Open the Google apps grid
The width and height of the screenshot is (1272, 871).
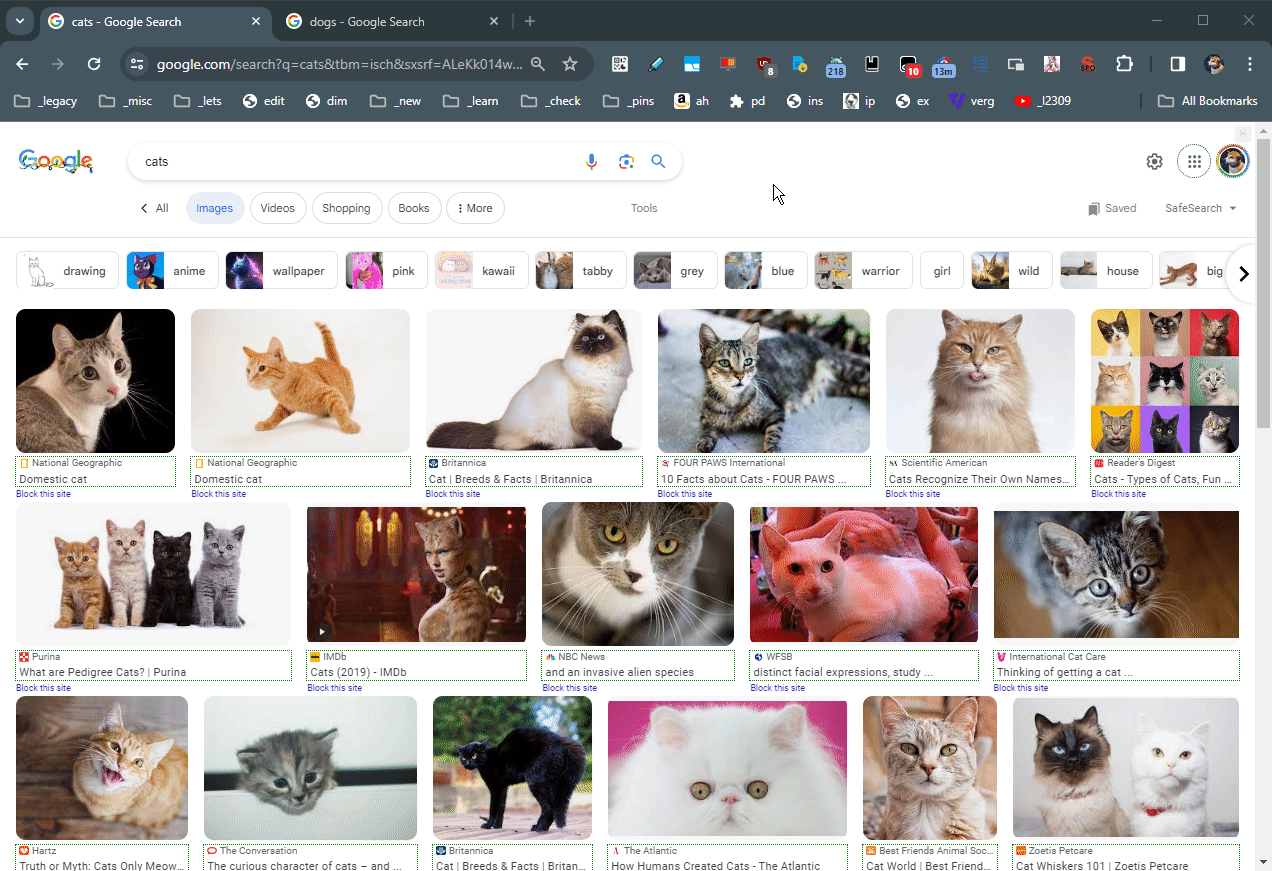1193,162
